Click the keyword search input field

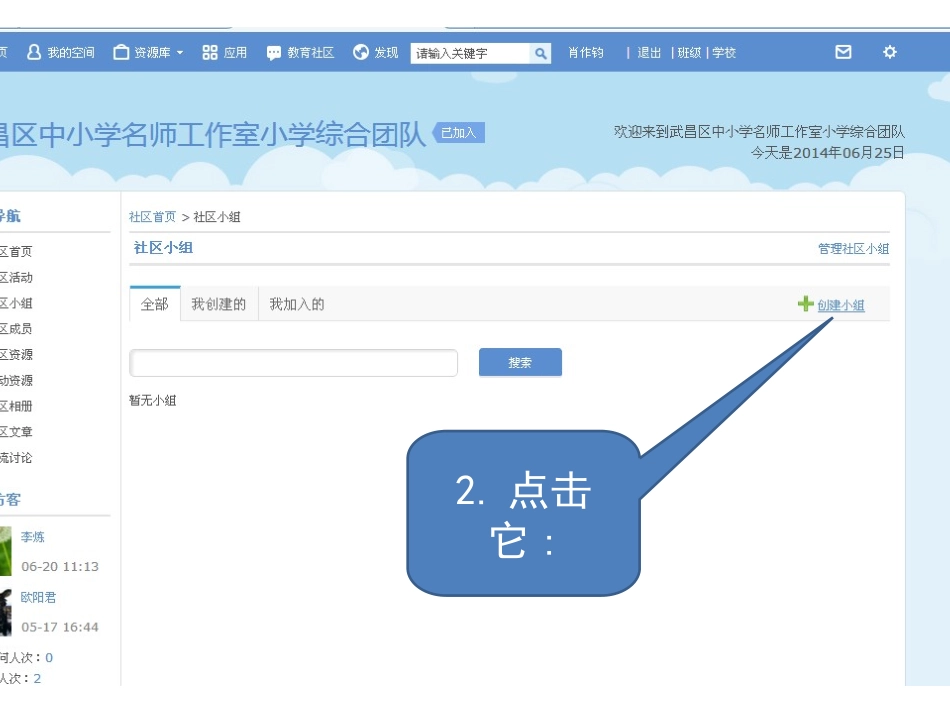pos(470,53)
